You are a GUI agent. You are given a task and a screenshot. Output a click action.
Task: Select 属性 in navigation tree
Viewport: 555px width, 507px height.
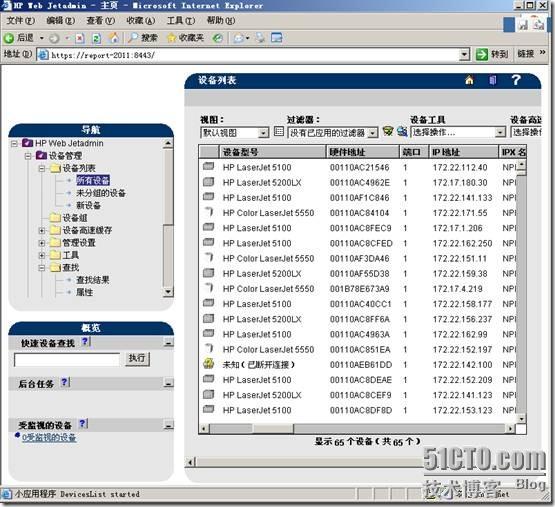[x=85, y=292]
